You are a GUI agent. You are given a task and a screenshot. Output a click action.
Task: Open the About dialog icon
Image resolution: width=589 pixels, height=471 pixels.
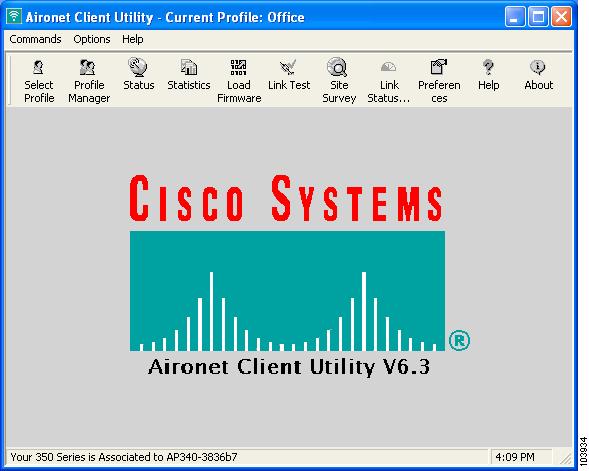pos(538,74)
